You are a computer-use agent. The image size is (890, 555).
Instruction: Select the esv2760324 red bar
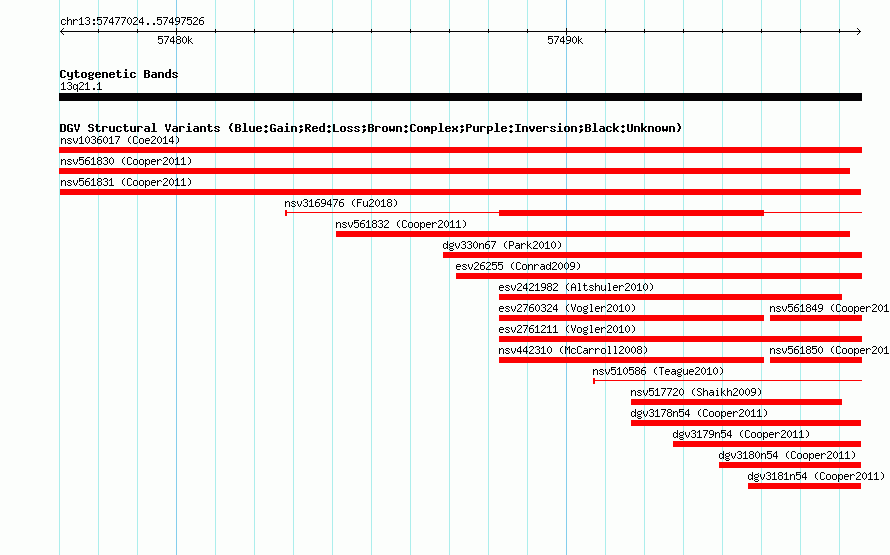tap(631, 318)
